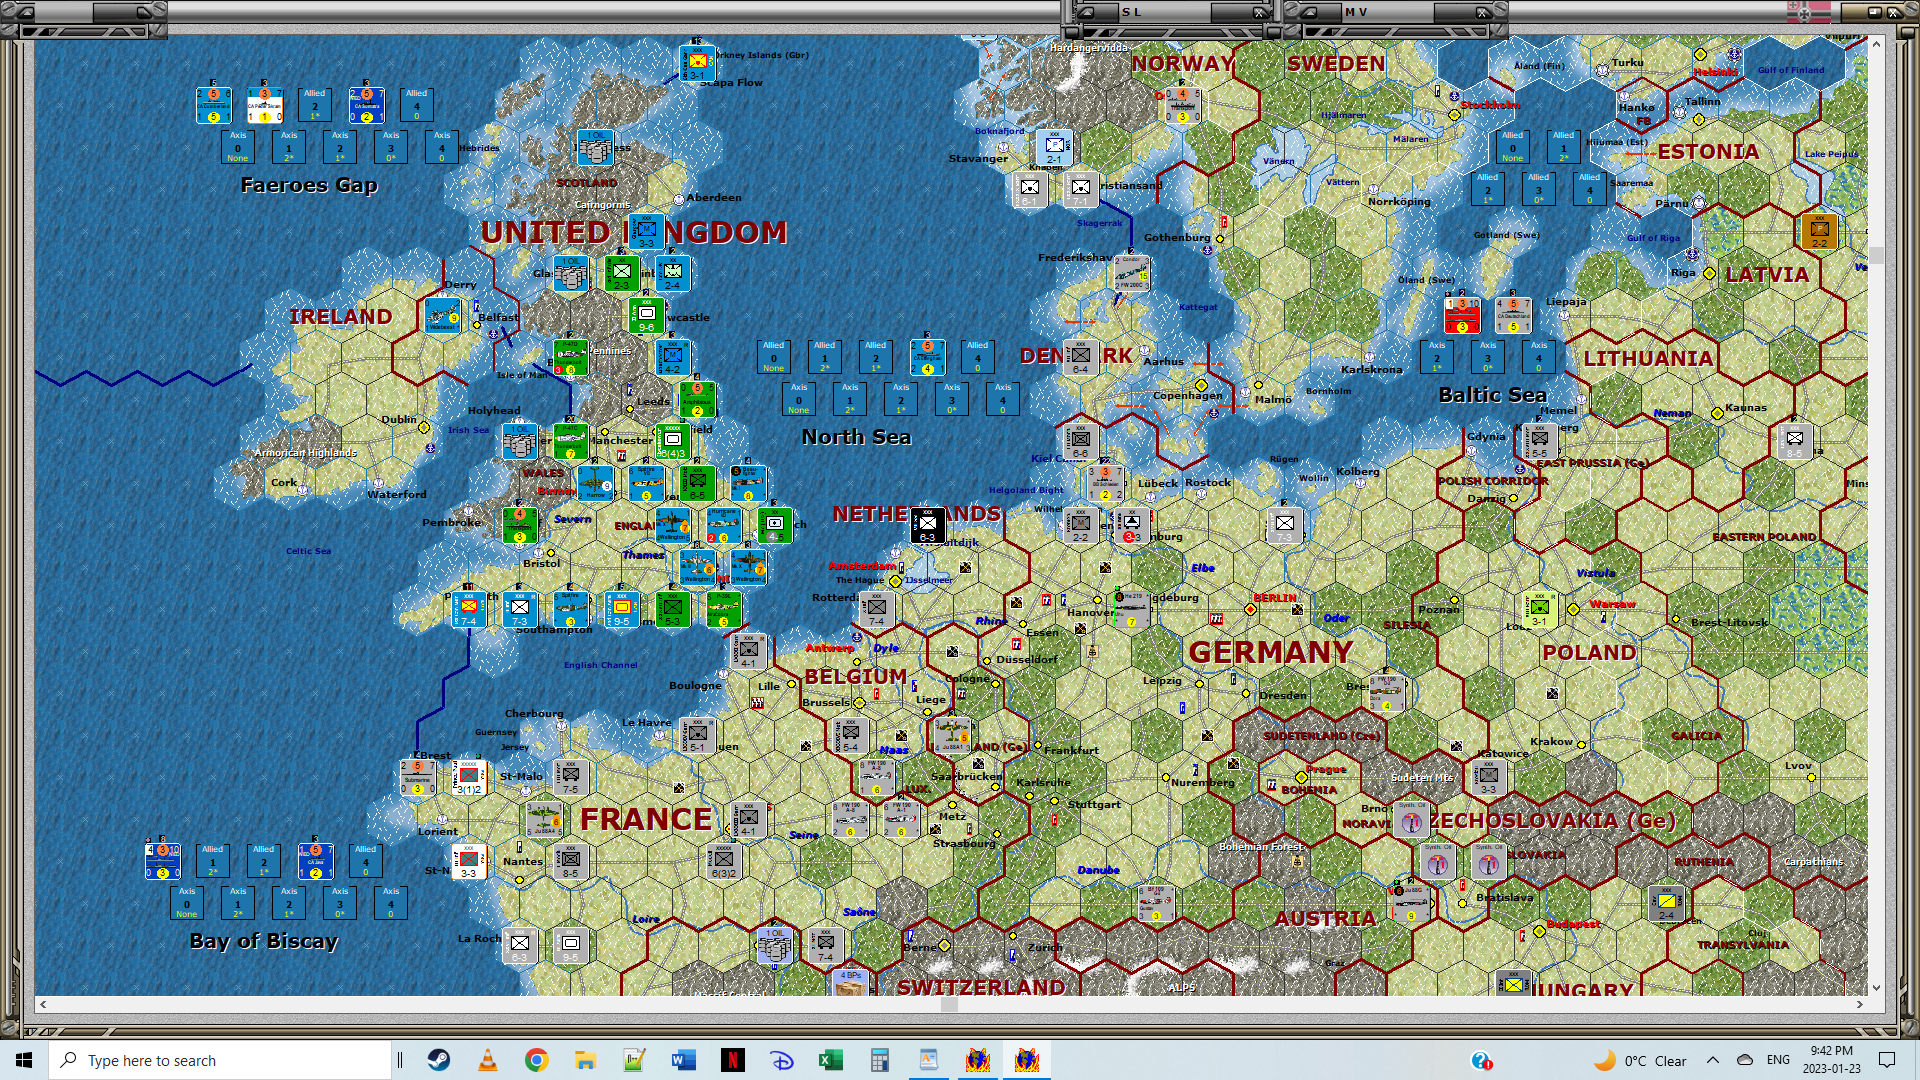
Task: Click Faeroes Gap Allied 4 sea box
Action: click(417, 105)
